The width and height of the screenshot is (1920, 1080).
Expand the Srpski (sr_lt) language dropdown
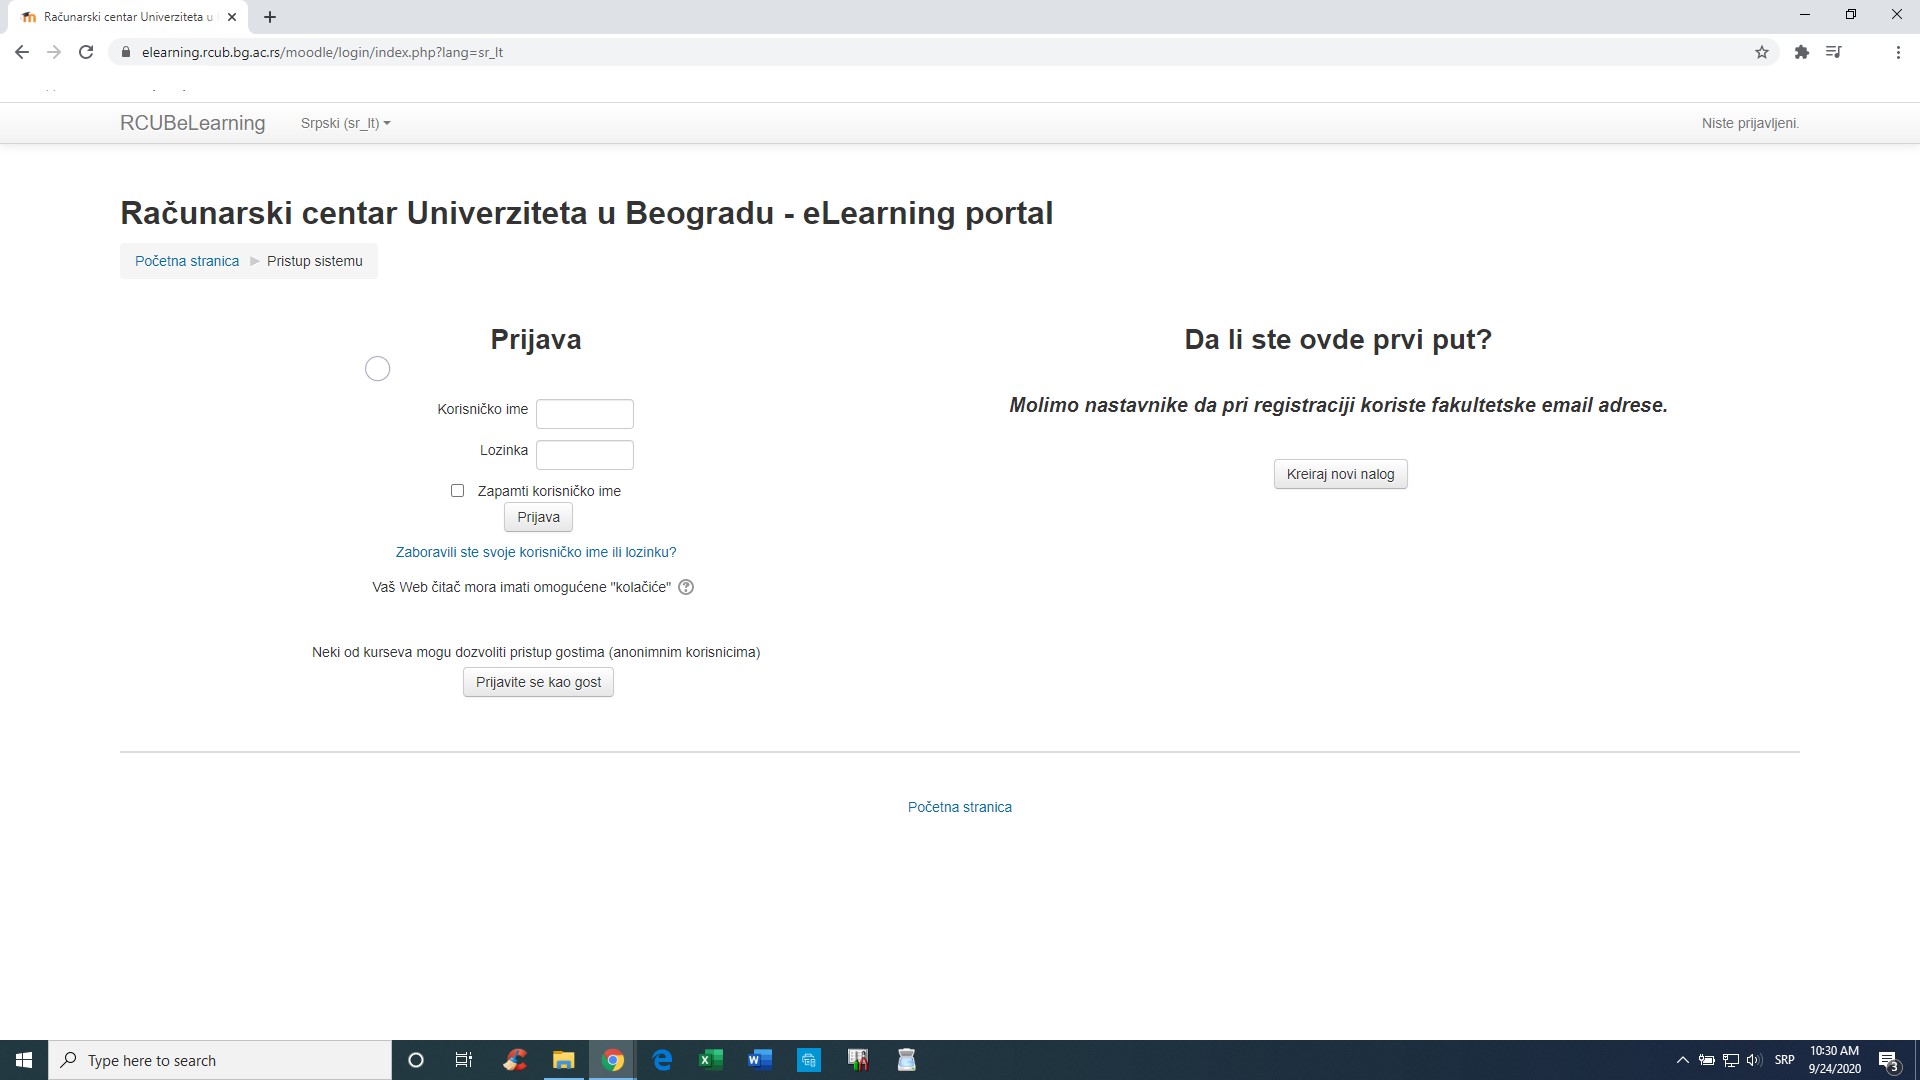point(345,123)
